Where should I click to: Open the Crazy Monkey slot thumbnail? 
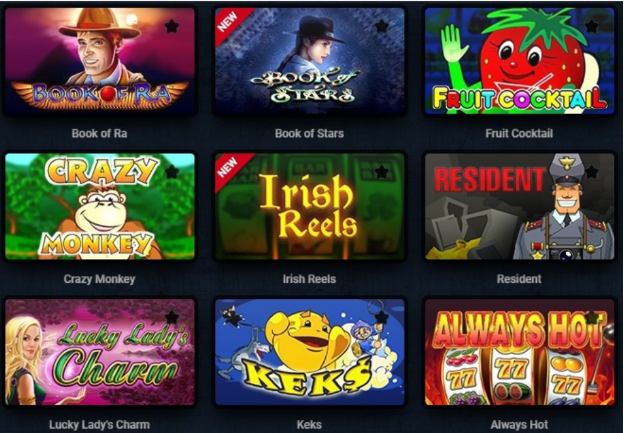[100, 207]
